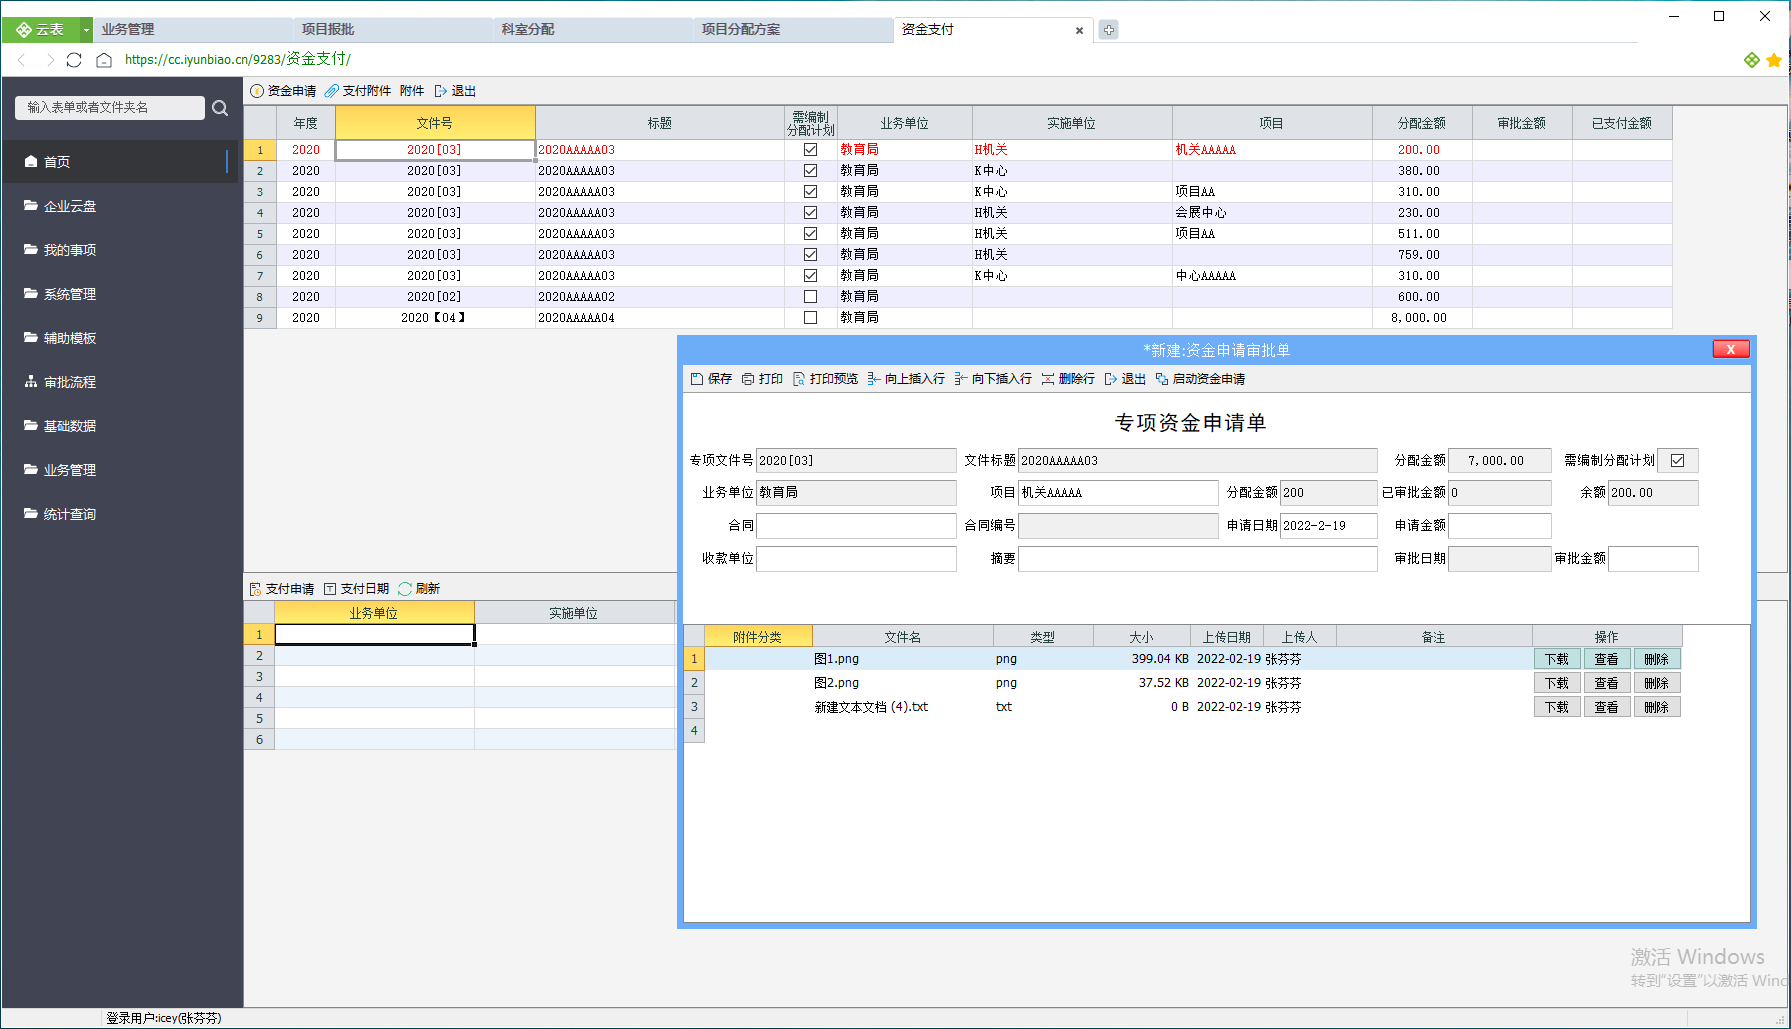Expand the 统计查询 folder in sidebar
This screenshot has width=1791, height=1029.
70,514
